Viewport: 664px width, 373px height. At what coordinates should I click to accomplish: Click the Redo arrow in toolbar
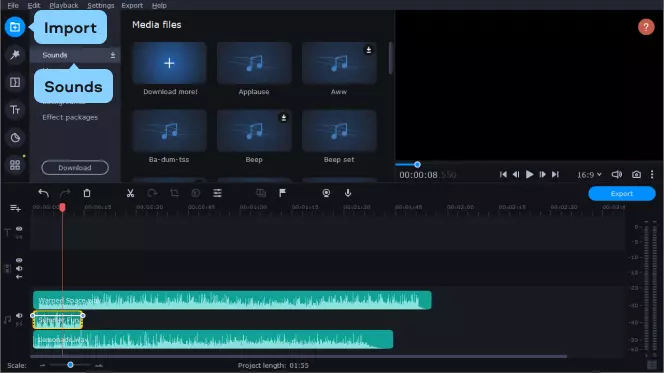click(65, 193)
